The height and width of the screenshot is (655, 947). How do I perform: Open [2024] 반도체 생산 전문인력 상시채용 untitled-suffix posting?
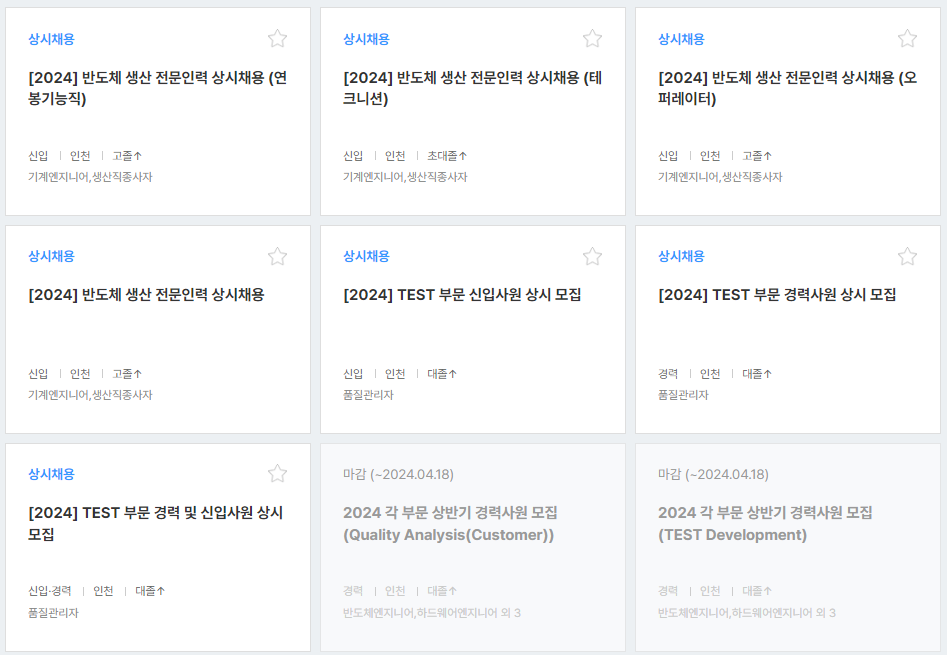point(146,295)
